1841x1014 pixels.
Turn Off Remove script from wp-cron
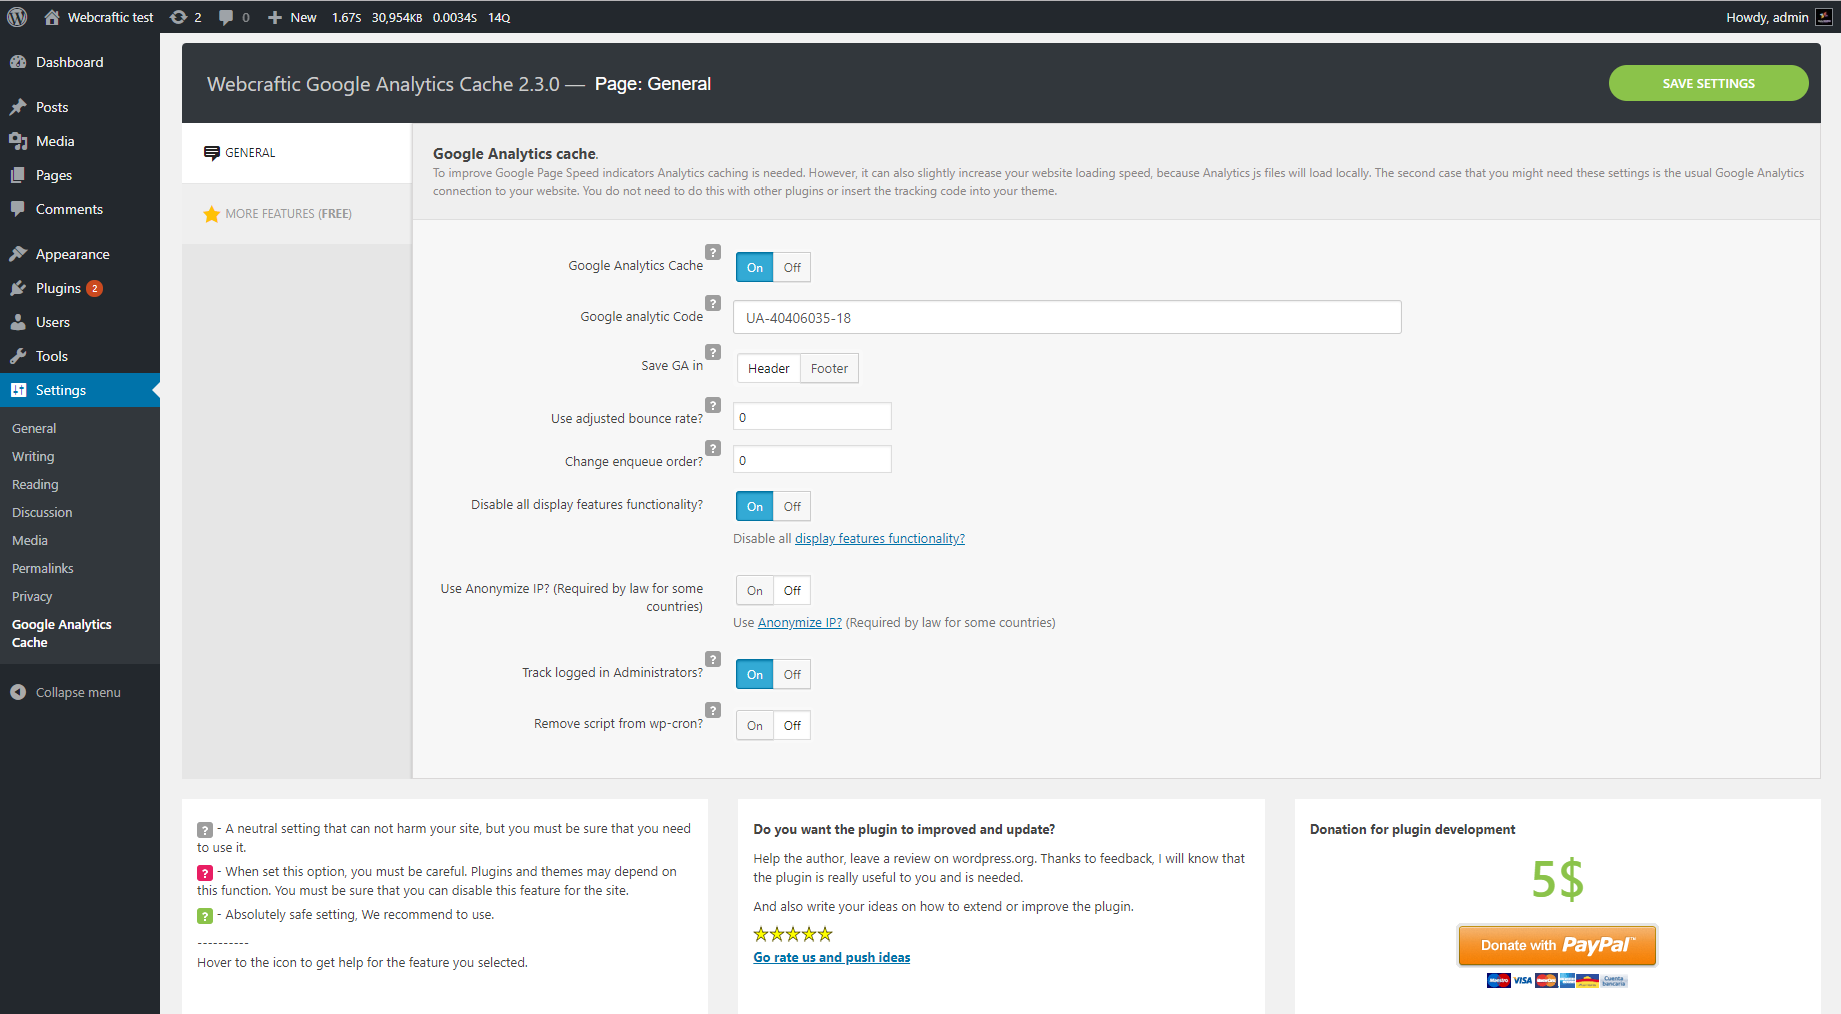click(792, 725)
